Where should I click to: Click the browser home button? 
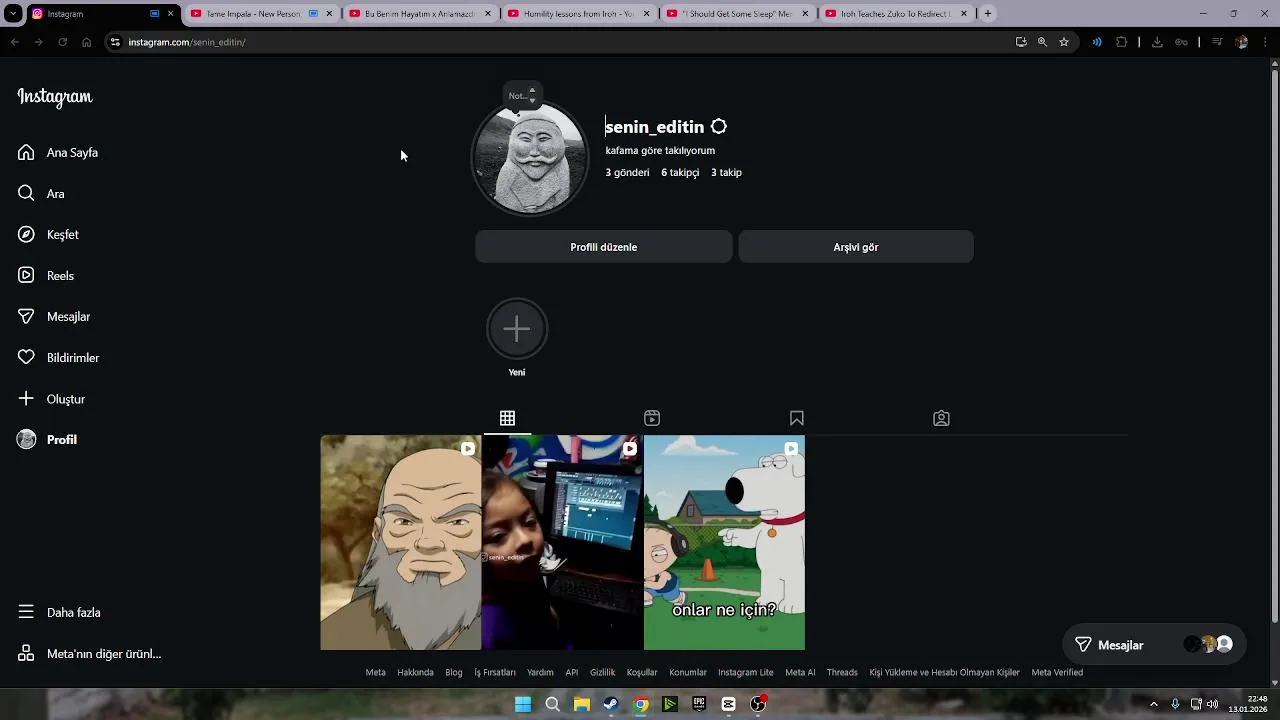(x=87, y=42)
